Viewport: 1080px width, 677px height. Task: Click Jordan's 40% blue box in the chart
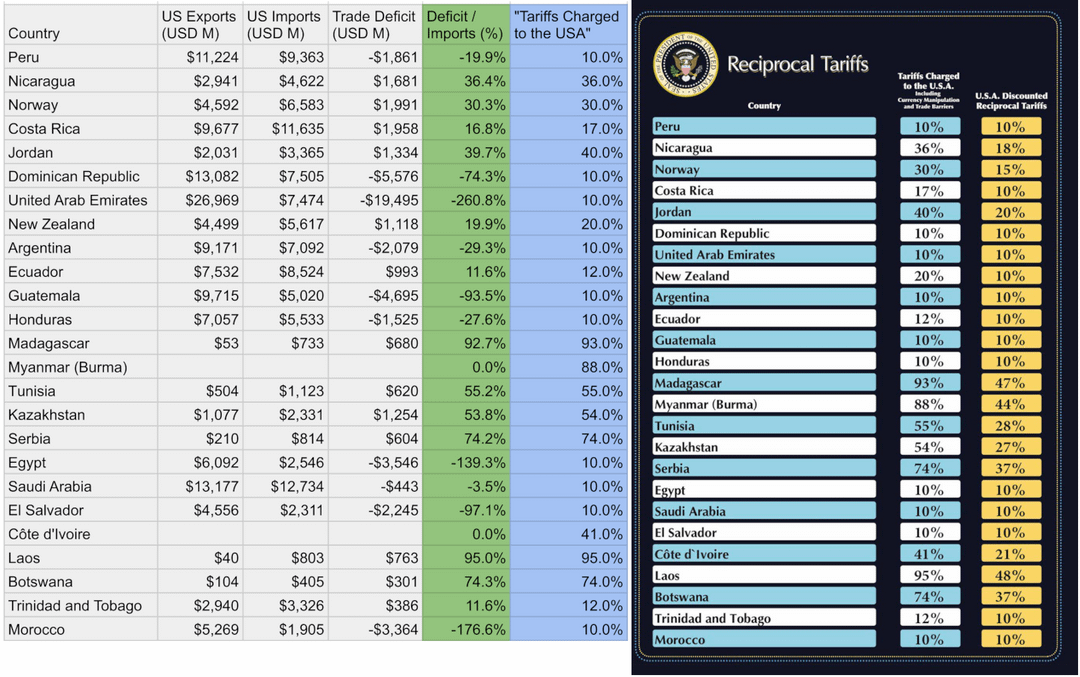(x=929, y=212)
